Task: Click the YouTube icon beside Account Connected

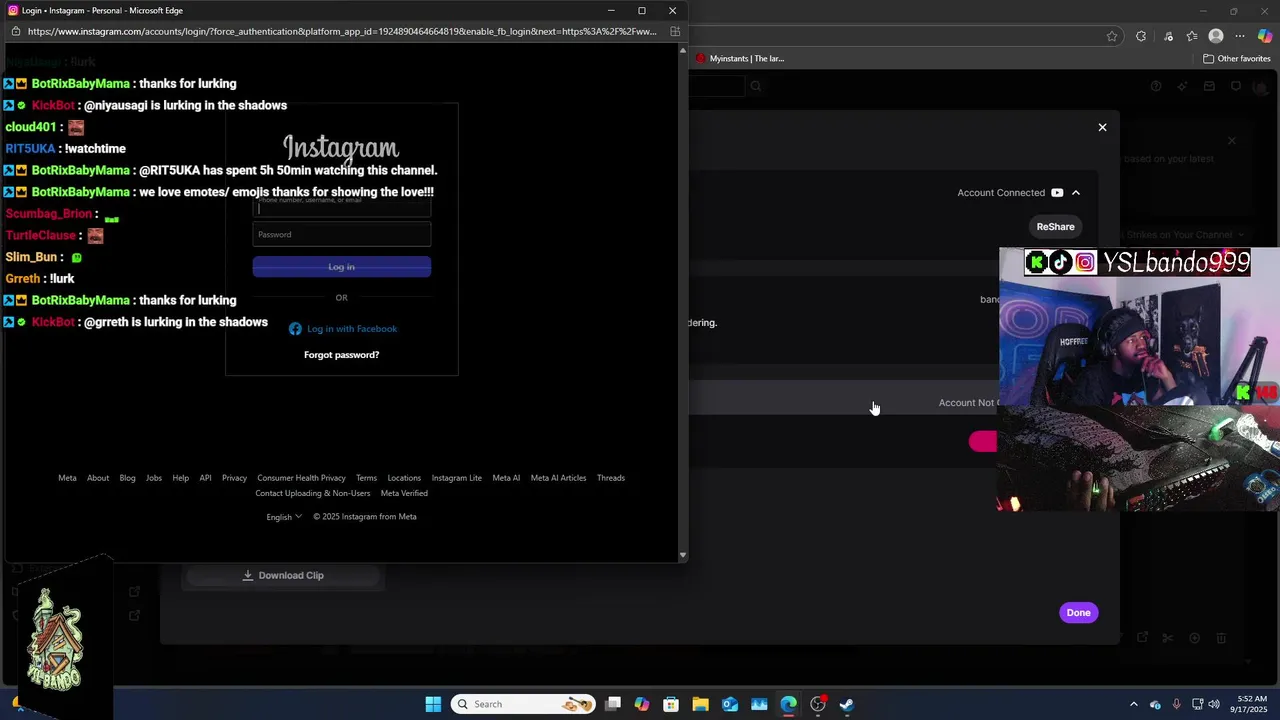Action: 1057,193
